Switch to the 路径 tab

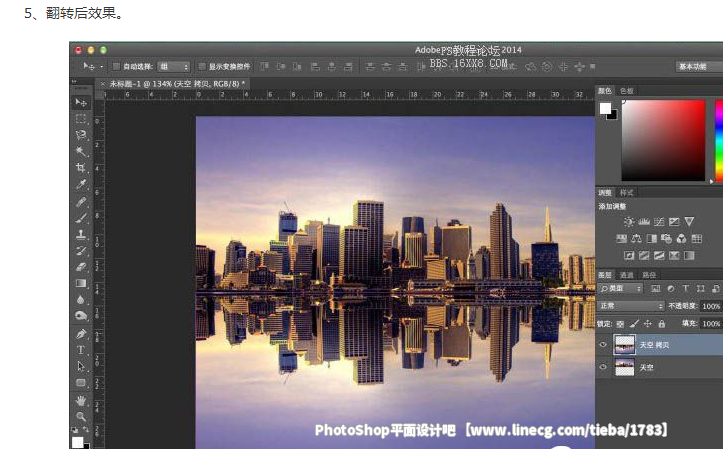pos(649,275)
